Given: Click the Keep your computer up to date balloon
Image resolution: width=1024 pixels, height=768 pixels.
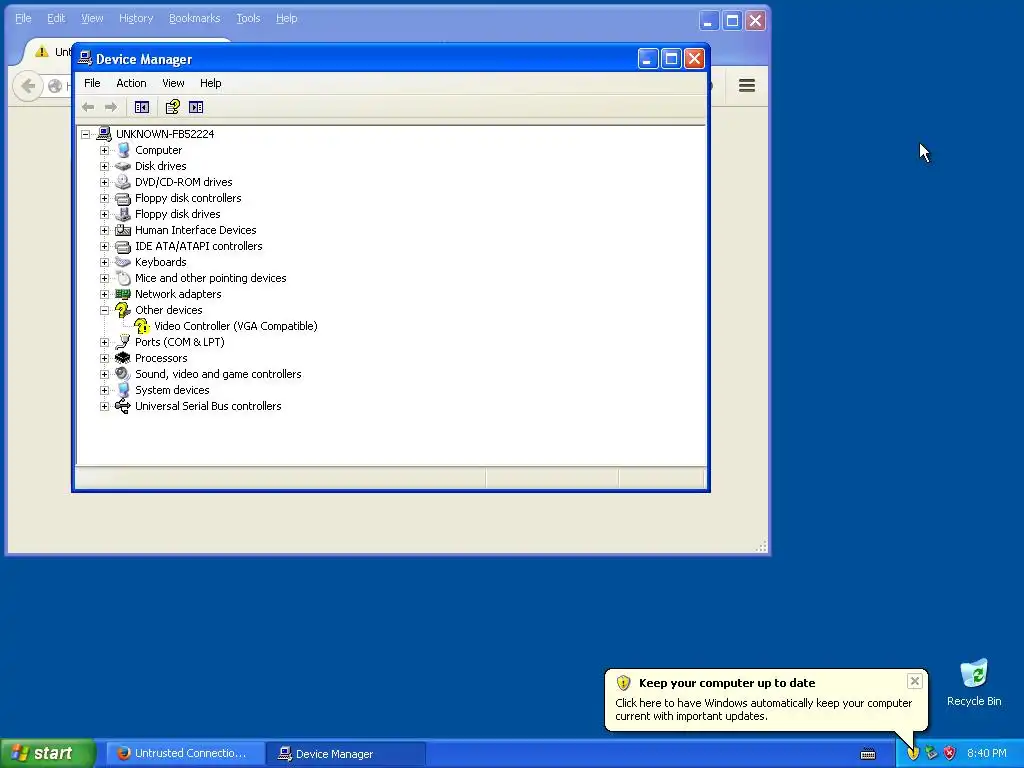Looking at the screenshot, I should (766, 699).
